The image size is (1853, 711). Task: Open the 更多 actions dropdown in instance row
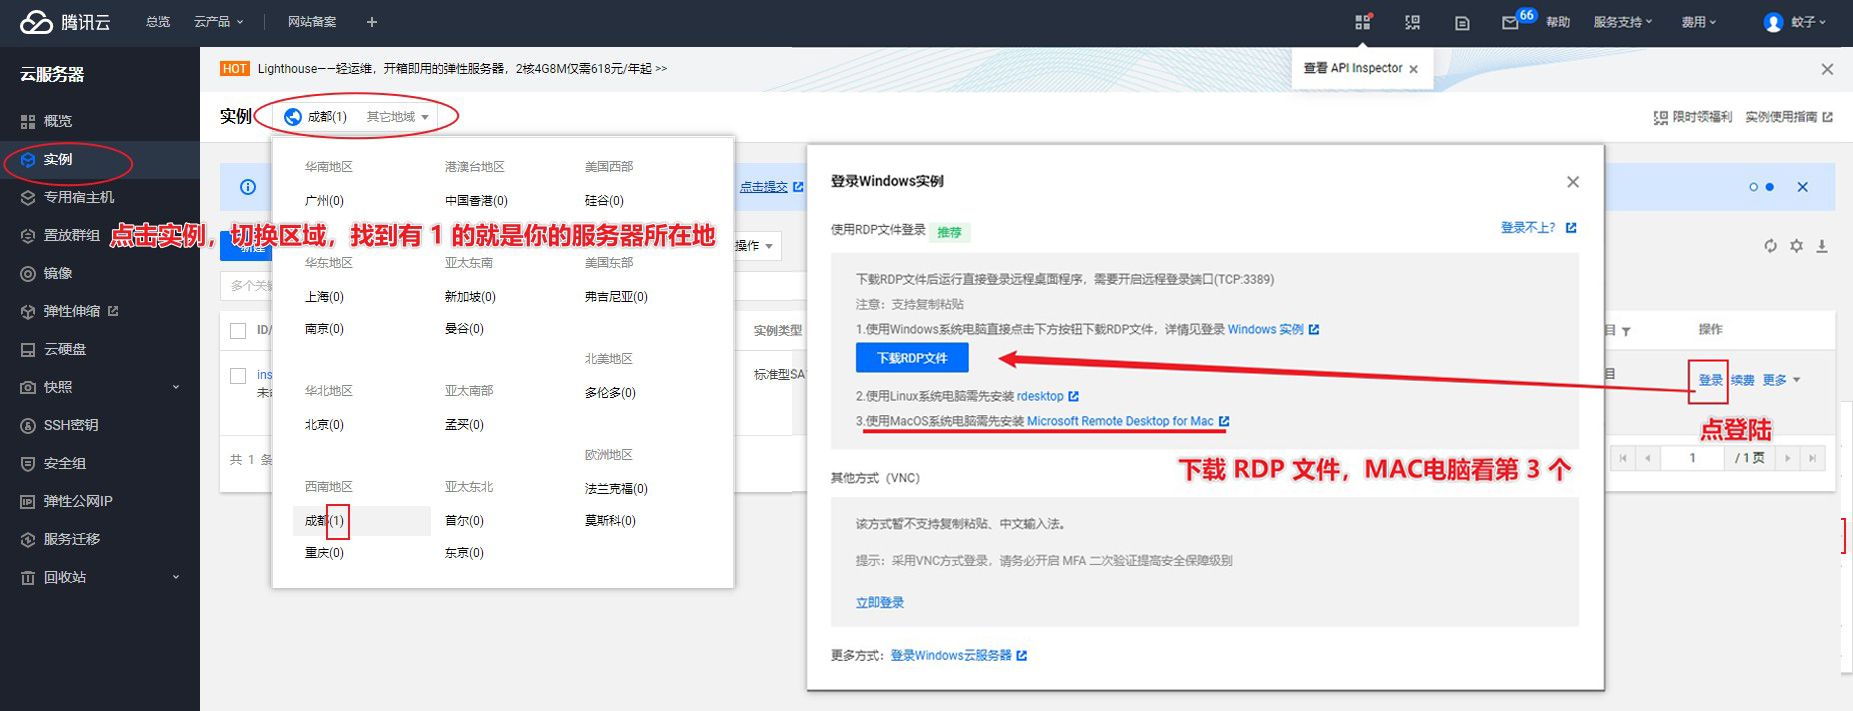(x=1781, y=380)
